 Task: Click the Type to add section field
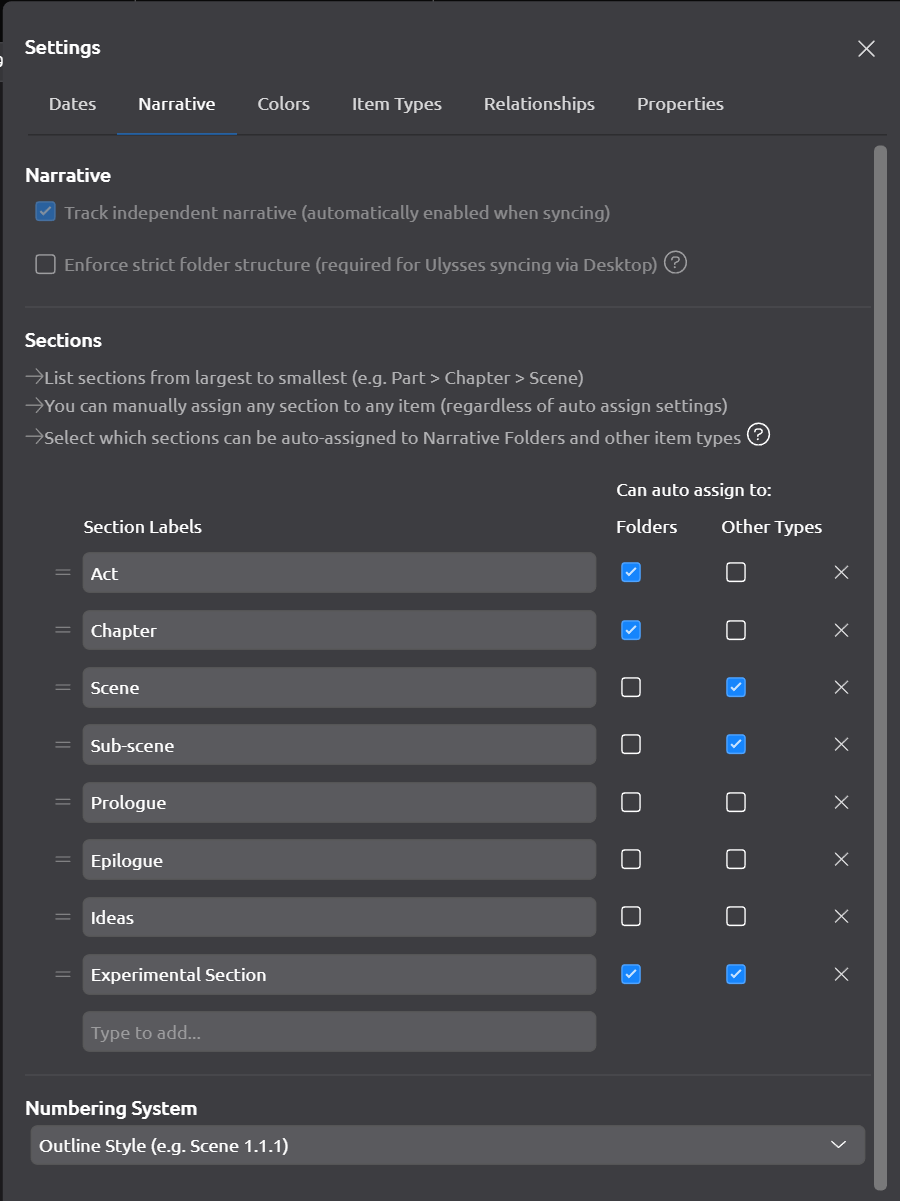click(x=339, y=1032)
